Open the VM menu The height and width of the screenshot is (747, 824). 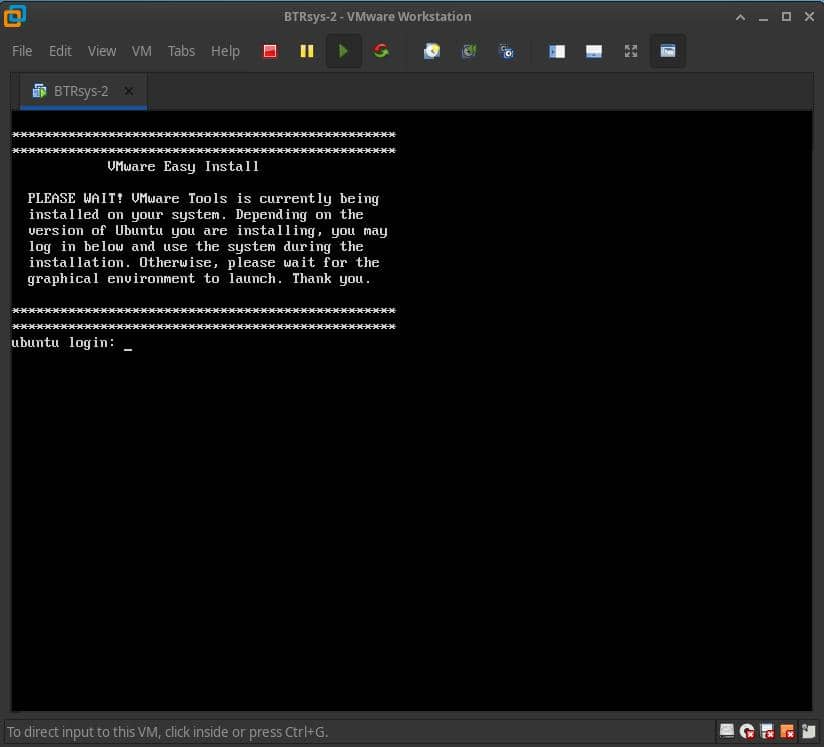(142, 51)
